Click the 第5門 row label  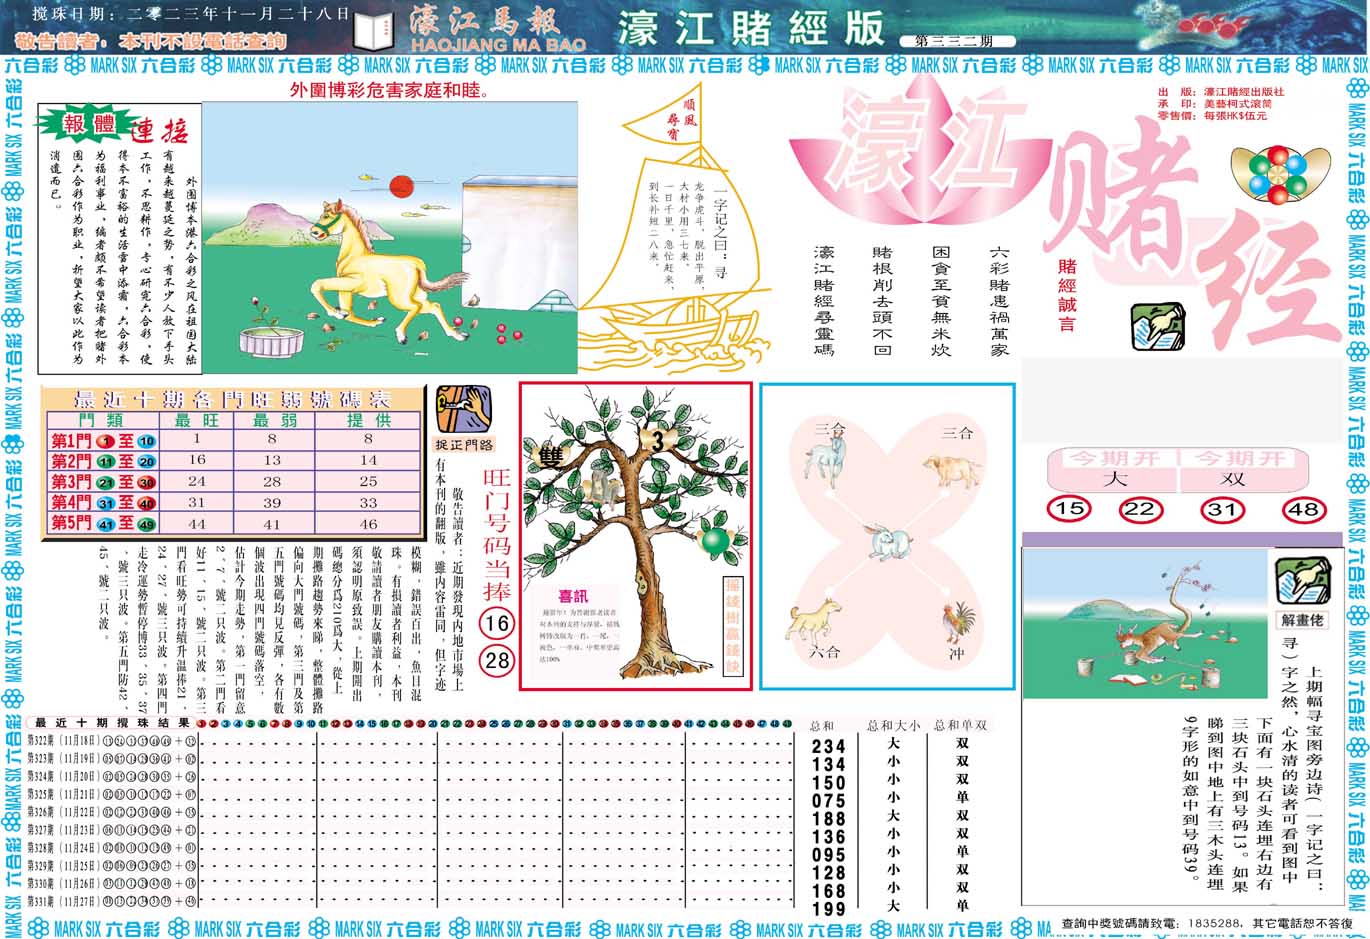[103, 523]
